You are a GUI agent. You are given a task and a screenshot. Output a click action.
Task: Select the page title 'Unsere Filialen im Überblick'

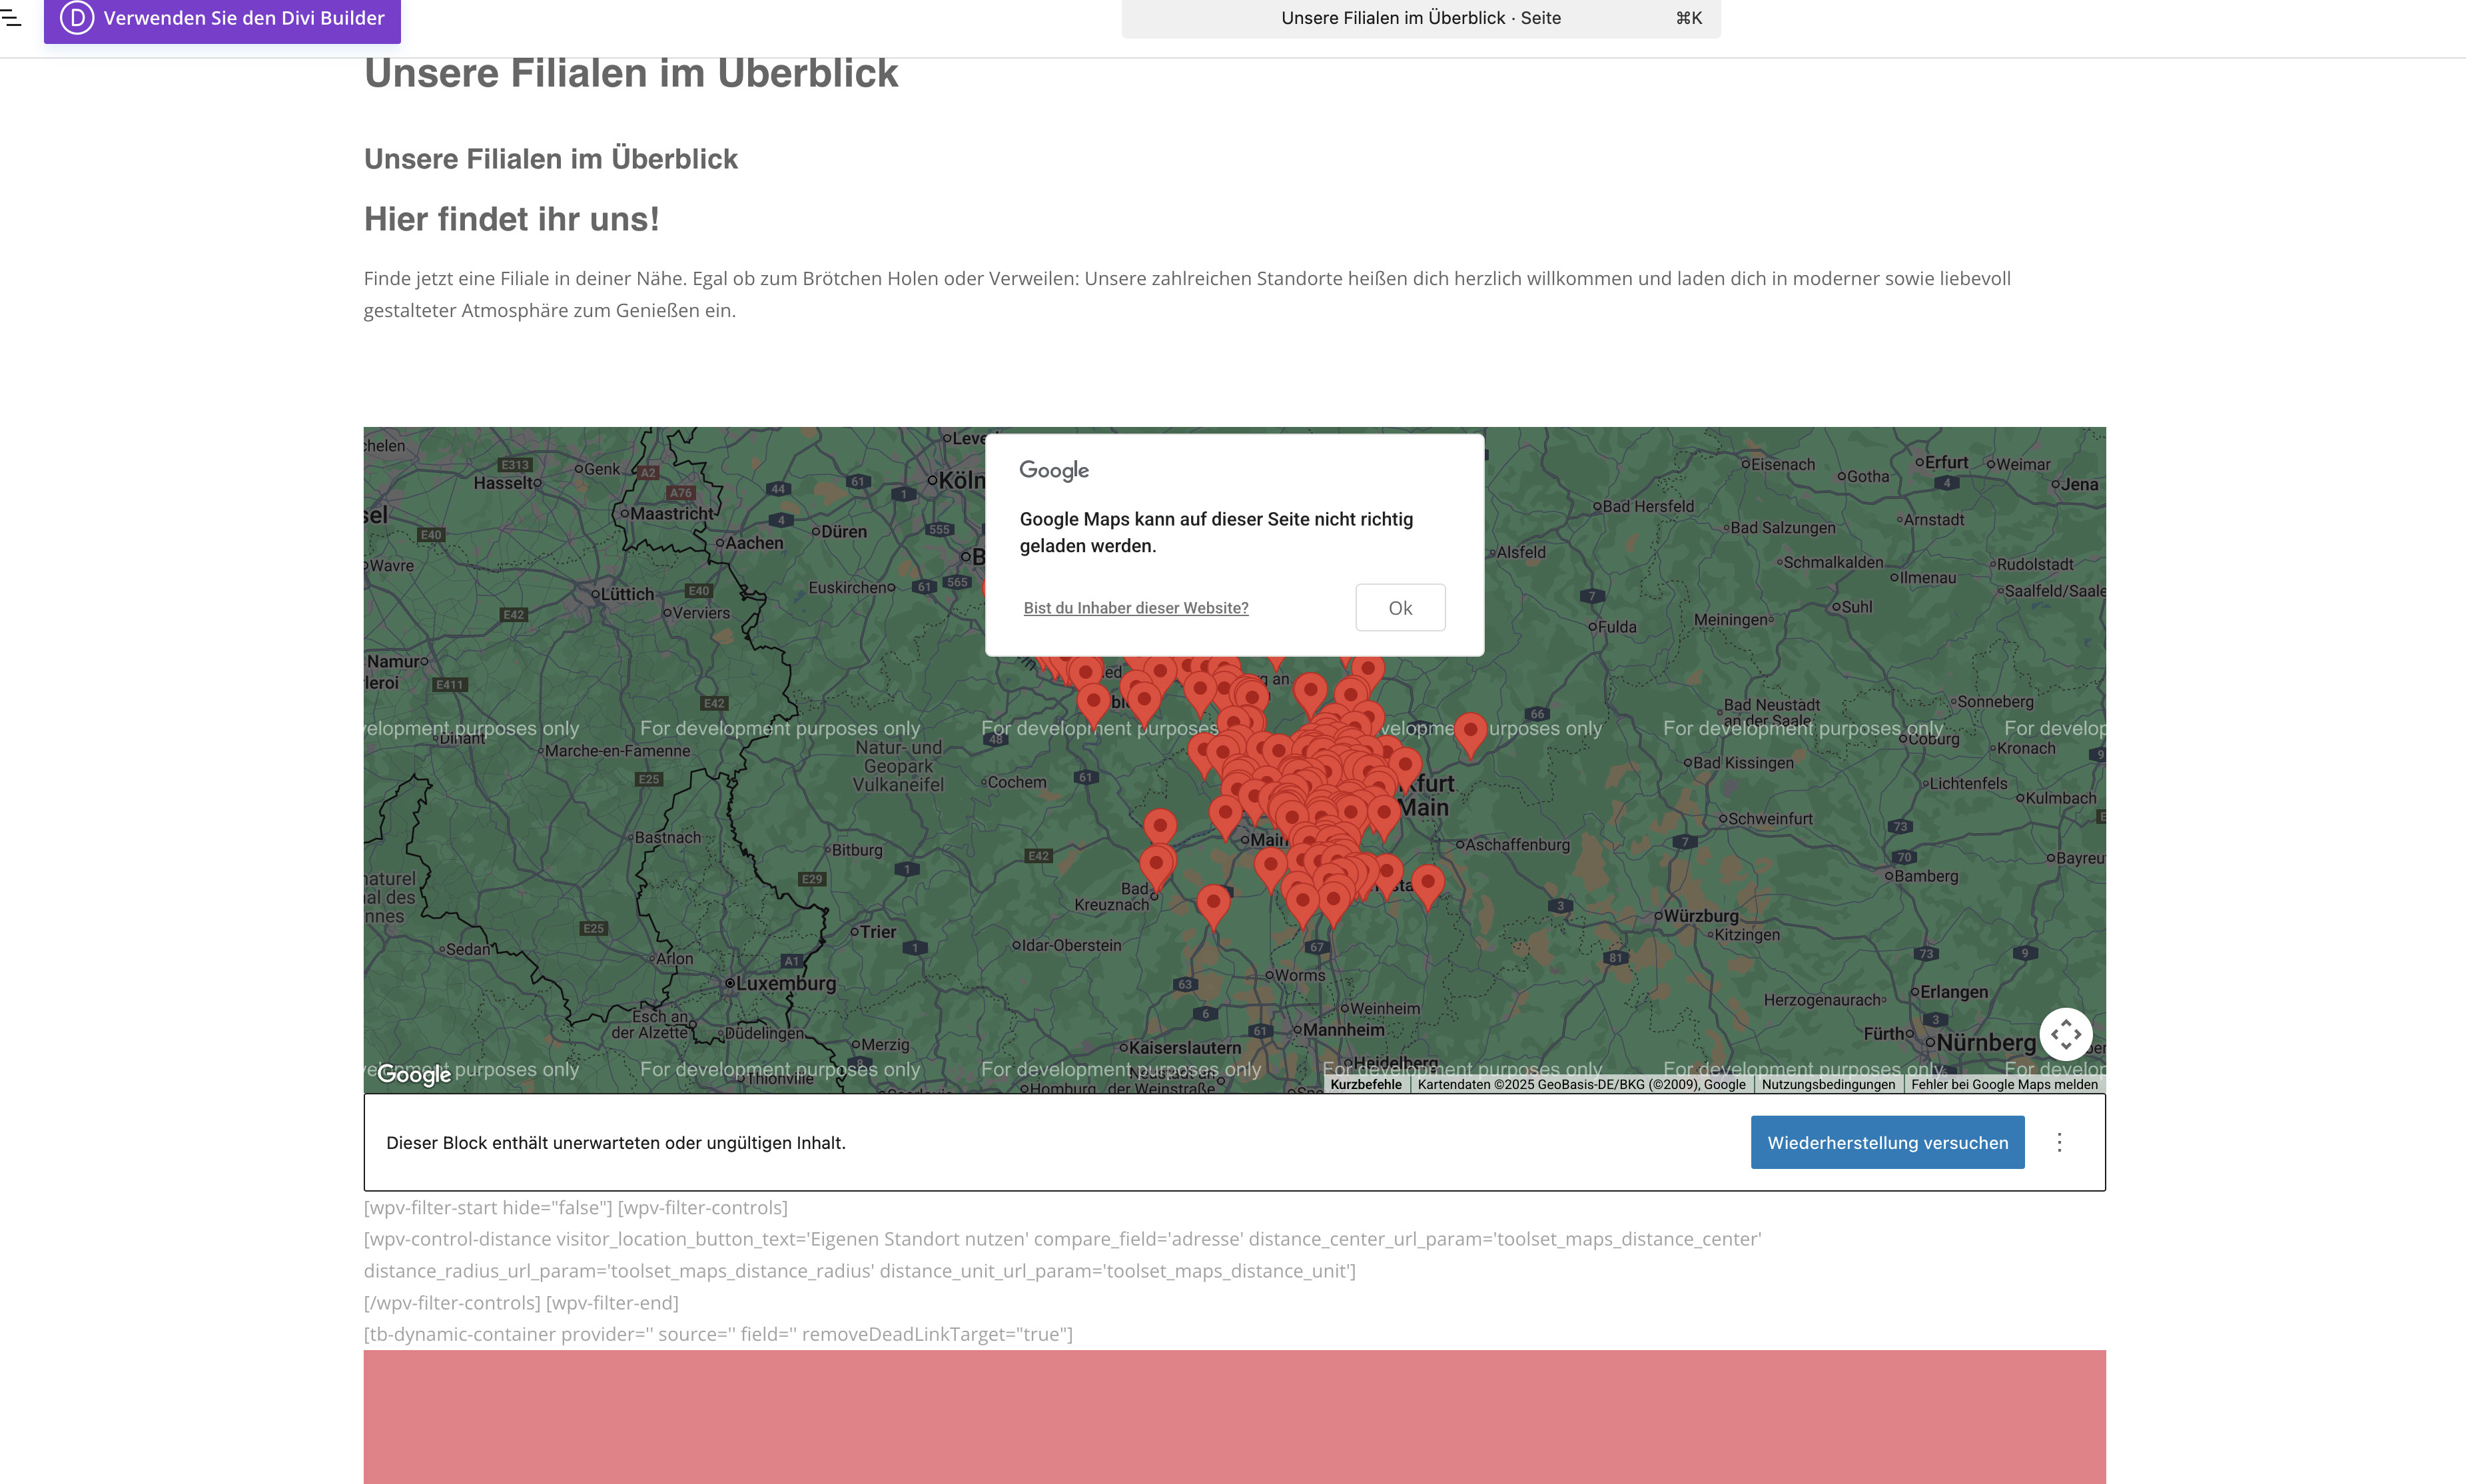click(631, 73)
